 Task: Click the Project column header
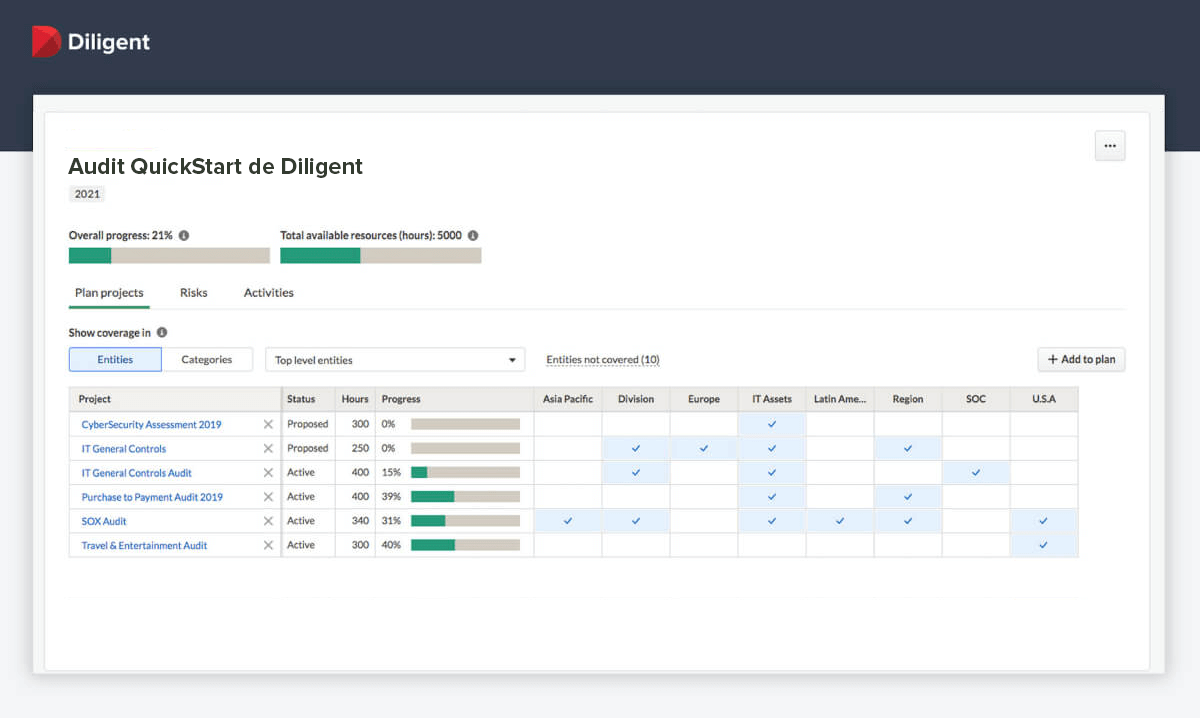pyautogui.click(x=175, y=399)
